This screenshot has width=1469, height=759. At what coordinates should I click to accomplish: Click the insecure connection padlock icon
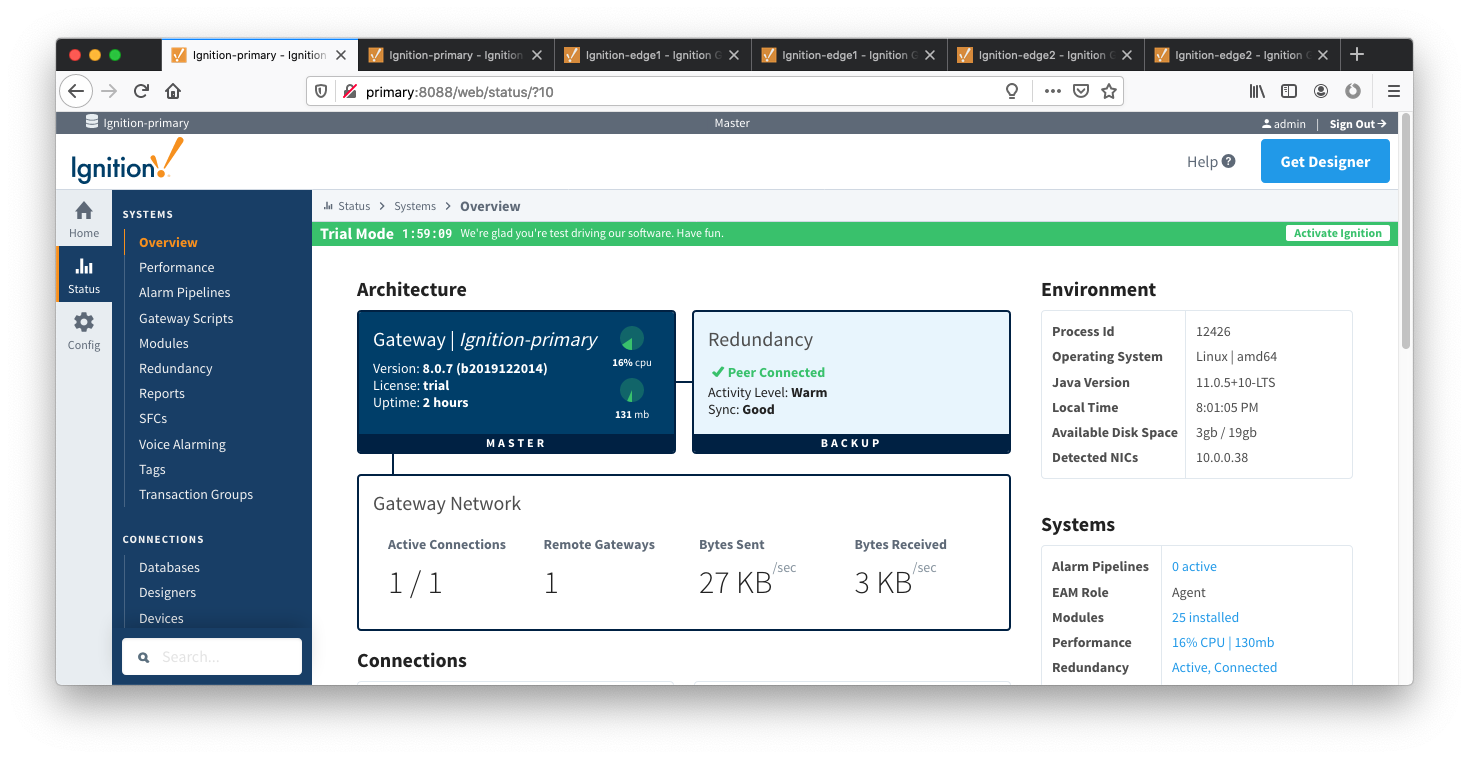point(350,91)
